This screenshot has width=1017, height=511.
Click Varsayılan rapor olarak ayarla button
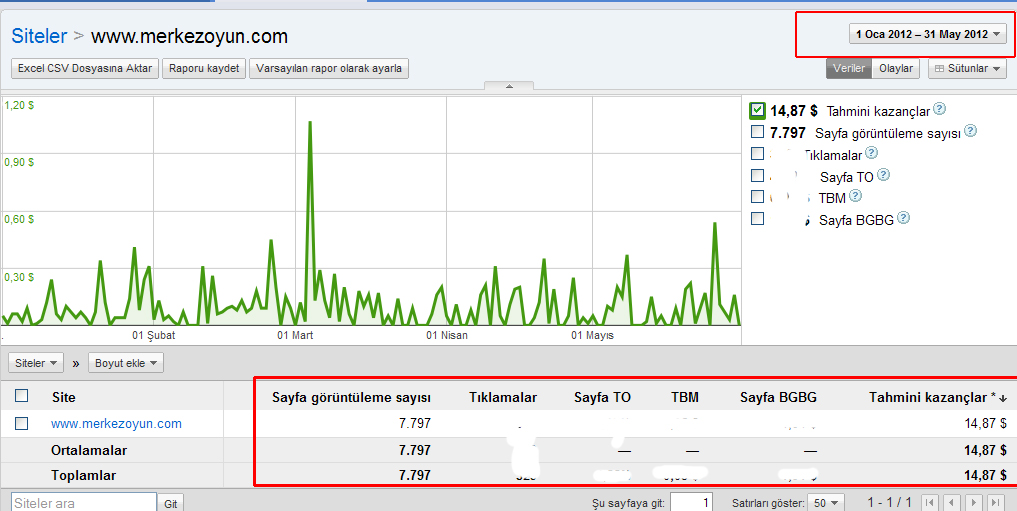tap(329, 68)
